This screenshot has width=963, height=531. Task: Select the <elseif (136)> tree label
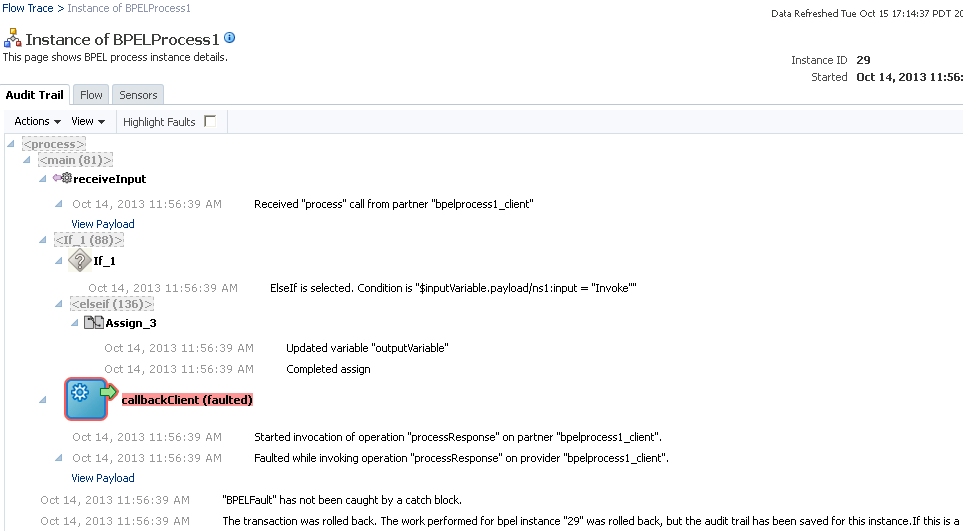pyautogui.click(x=112, y=304)
